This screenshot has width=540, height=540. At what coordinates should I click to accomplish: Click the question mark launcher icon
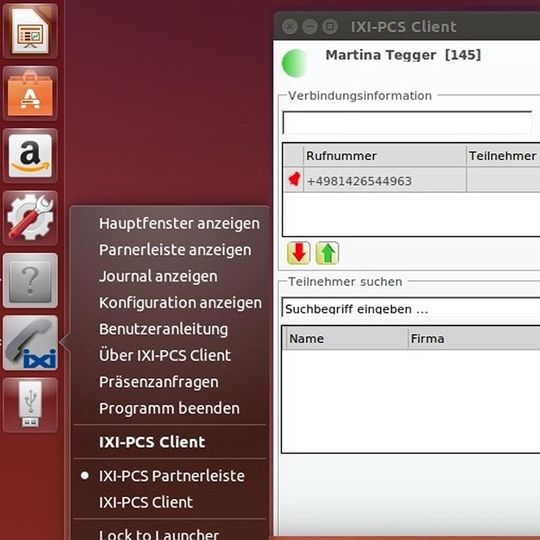pyautogui.click(x=30, y=280)
